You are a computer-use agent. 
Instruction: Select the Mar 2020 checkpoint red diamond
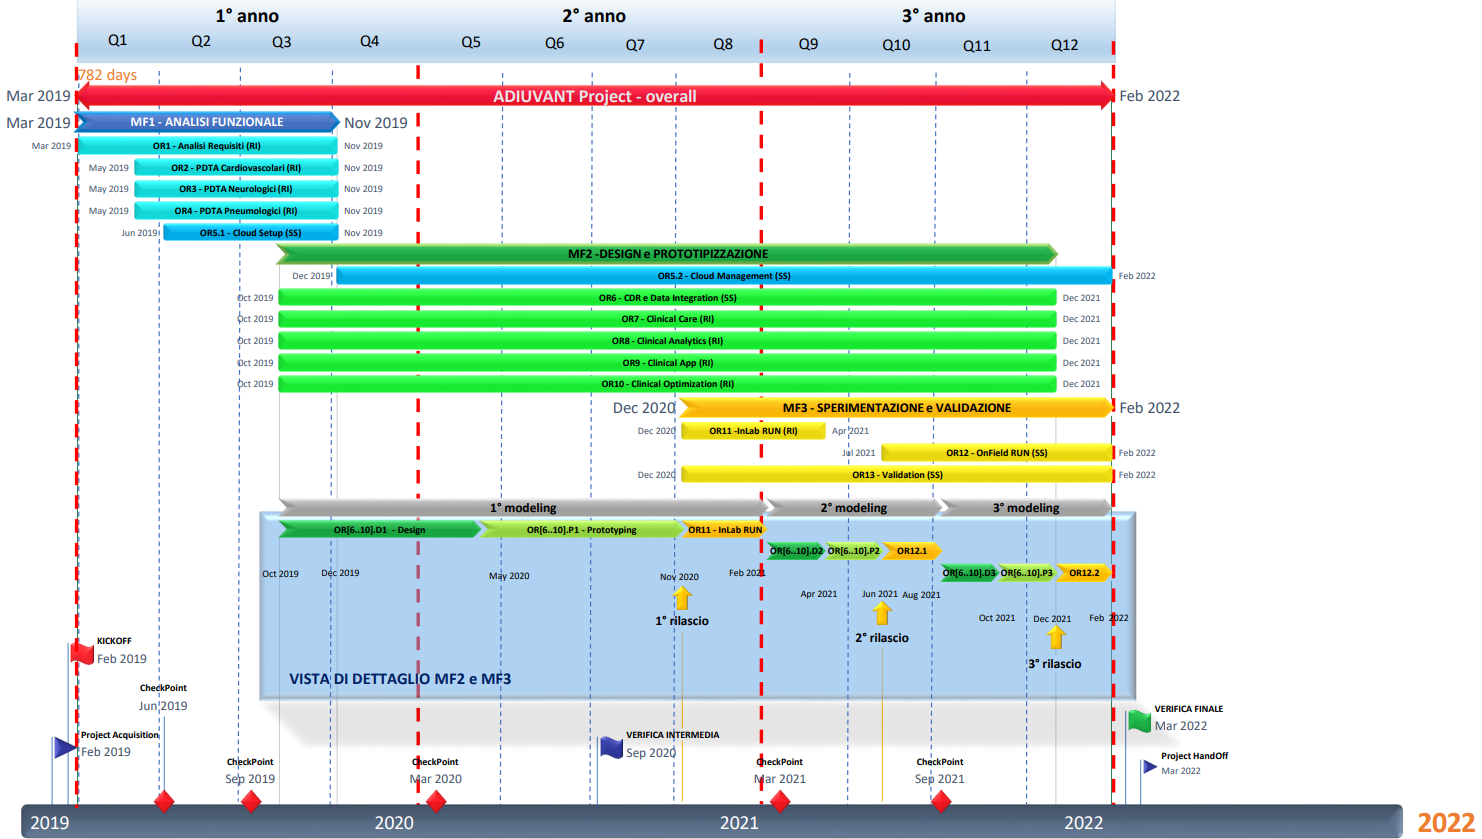coord(436,802)
